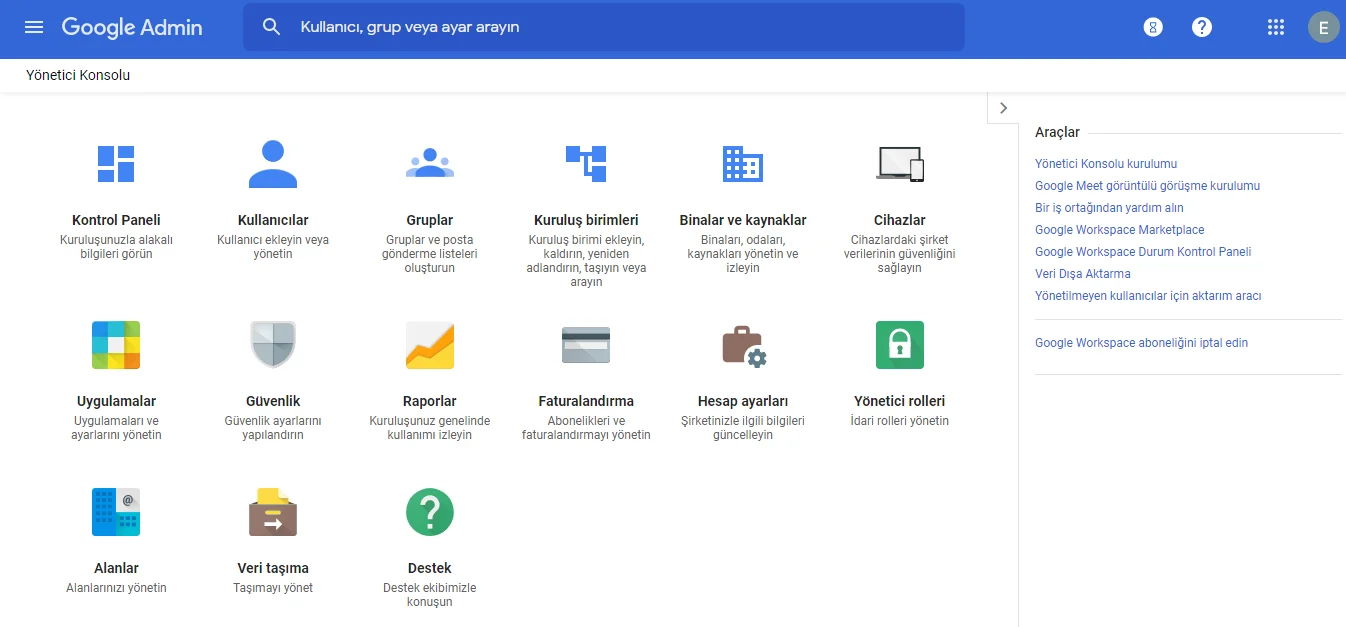Click the Faturalandırma title text

[586, 401]
